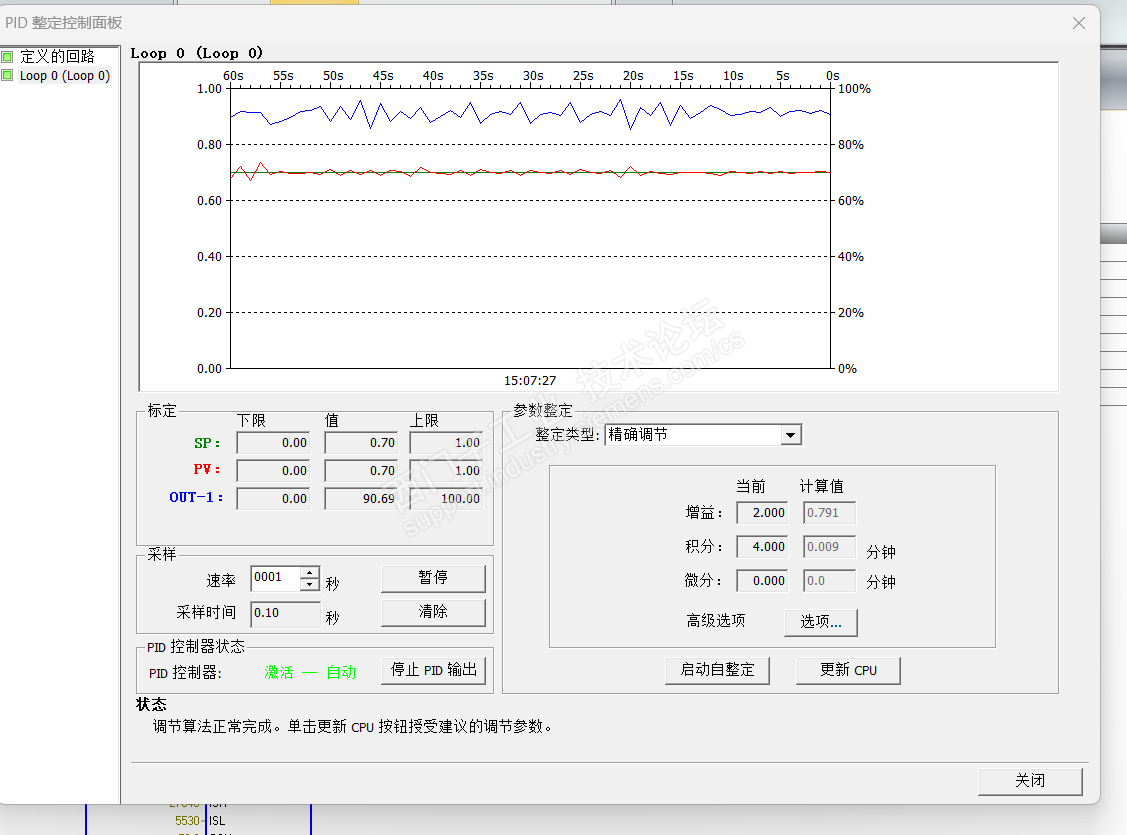Select the 定义的回路 tree root
The width and height of the screenshot is (1127, 835).
pos(57,56)
